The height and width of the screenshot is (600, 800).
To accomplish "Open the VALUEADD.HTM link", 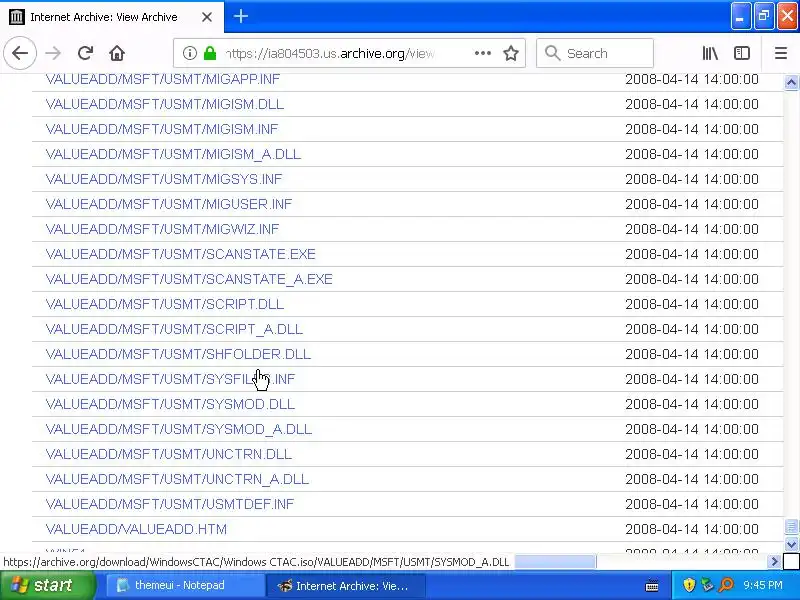I will (x=136, y=529).
